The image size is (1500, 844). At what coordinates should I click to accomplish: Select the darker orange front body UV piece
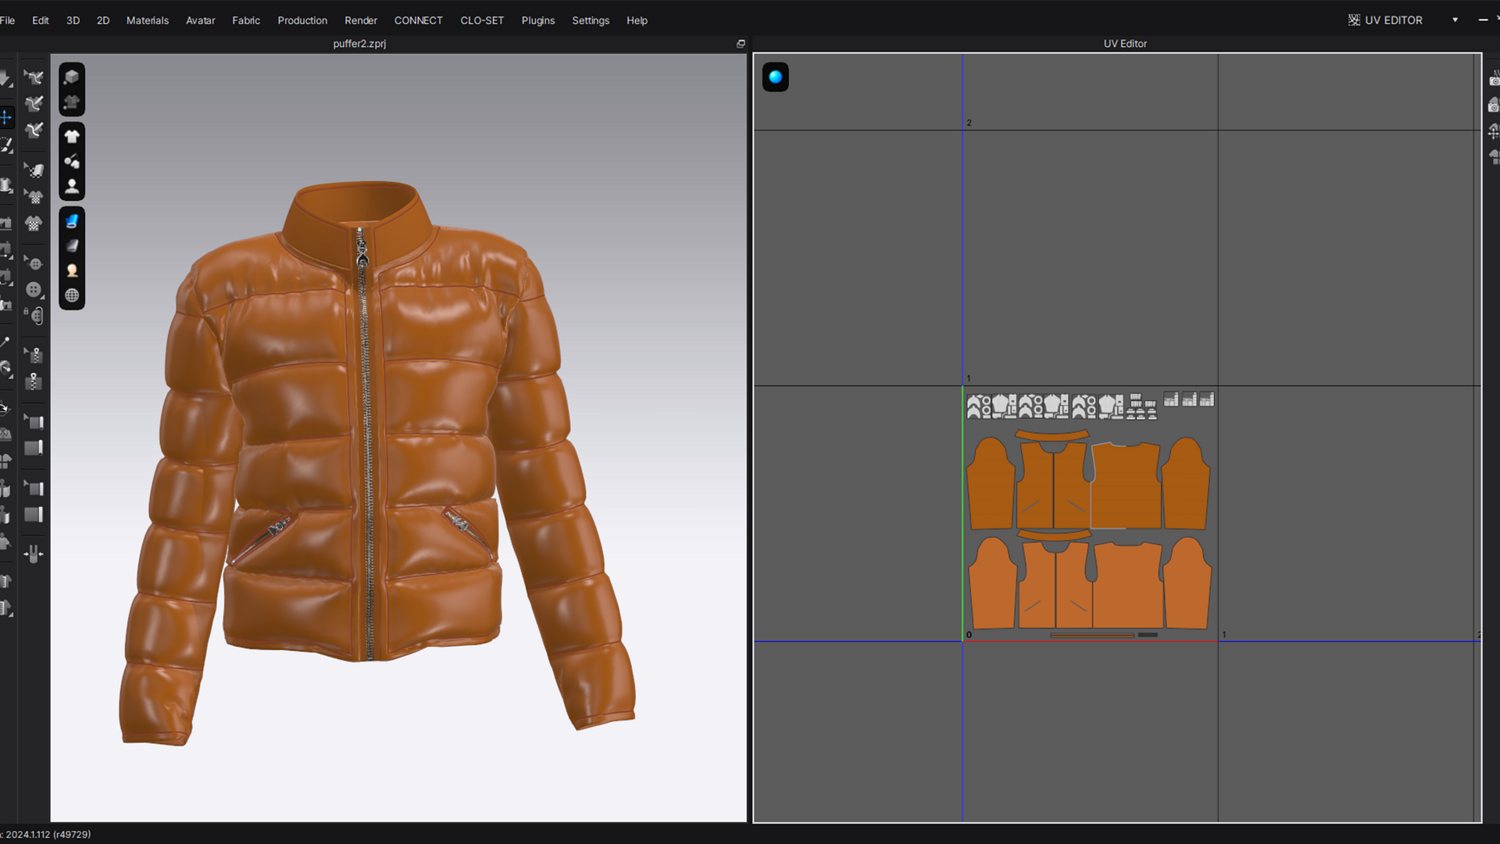1054,486
